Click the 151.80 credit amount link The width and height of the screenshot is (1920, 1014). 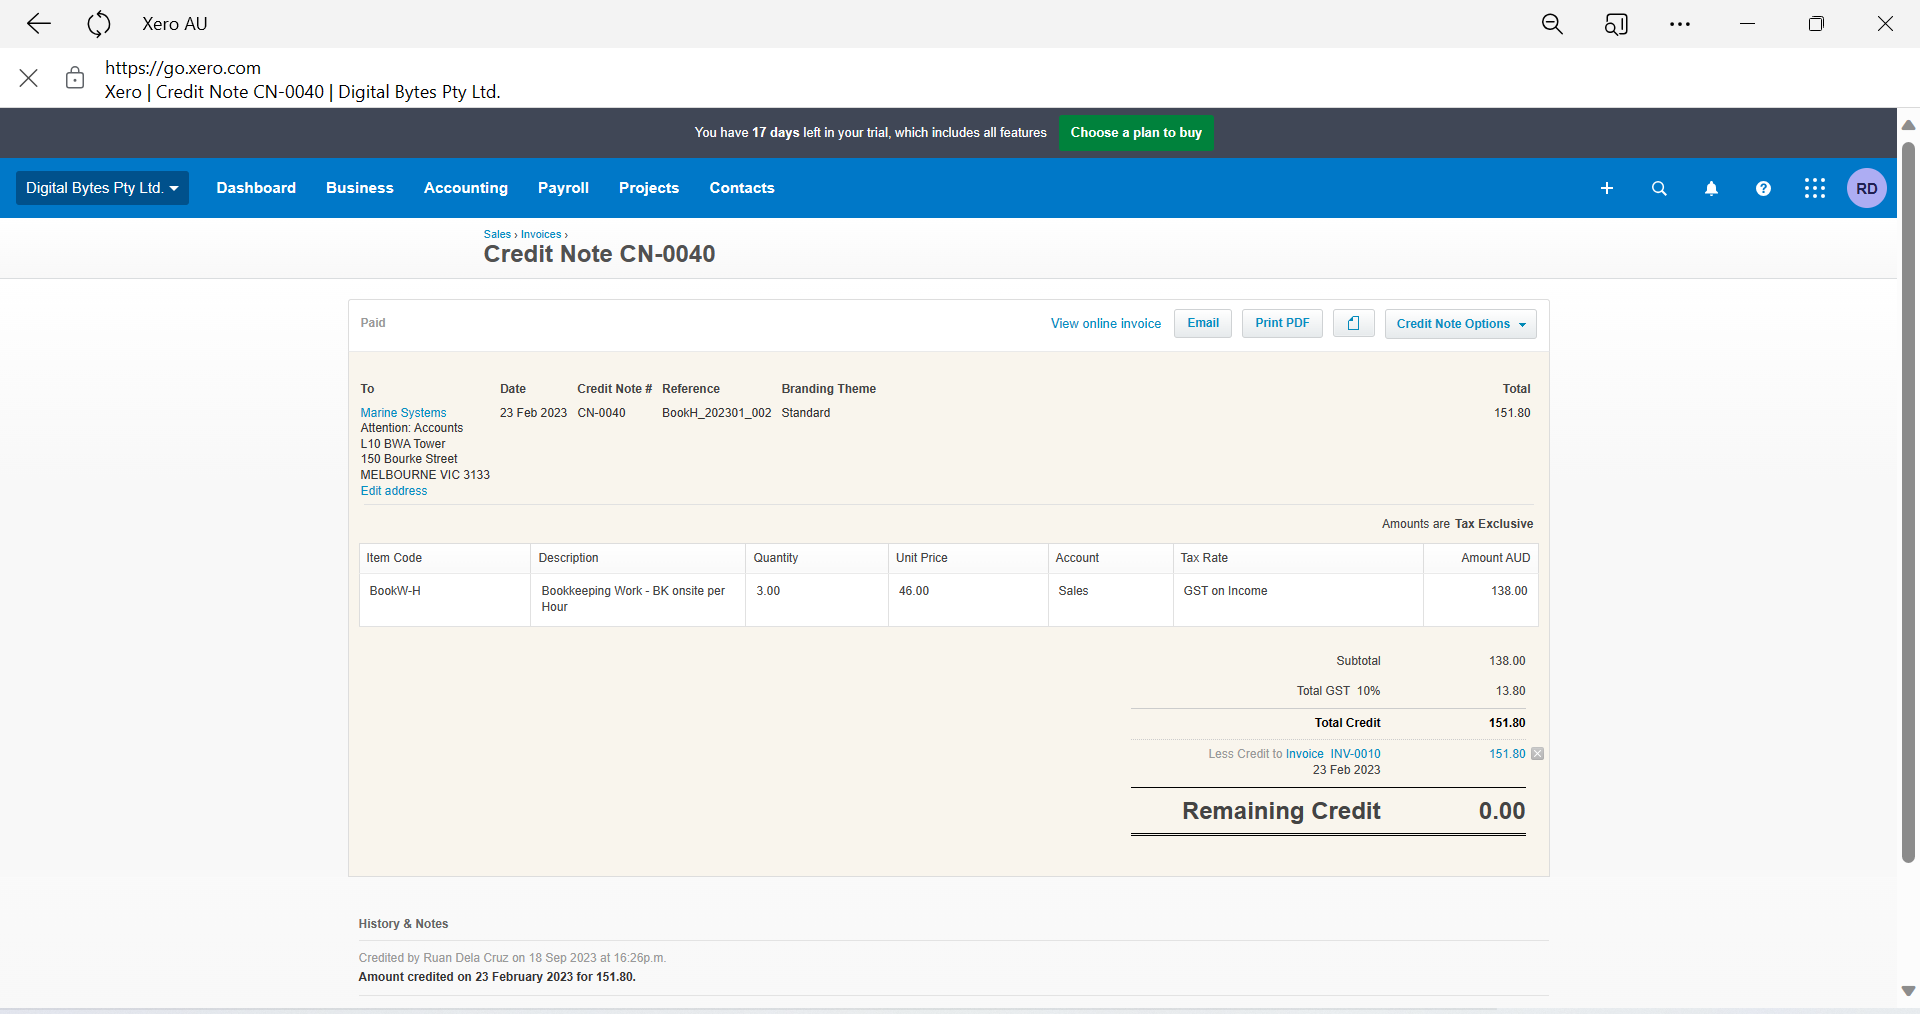(x=1507, y=754)
